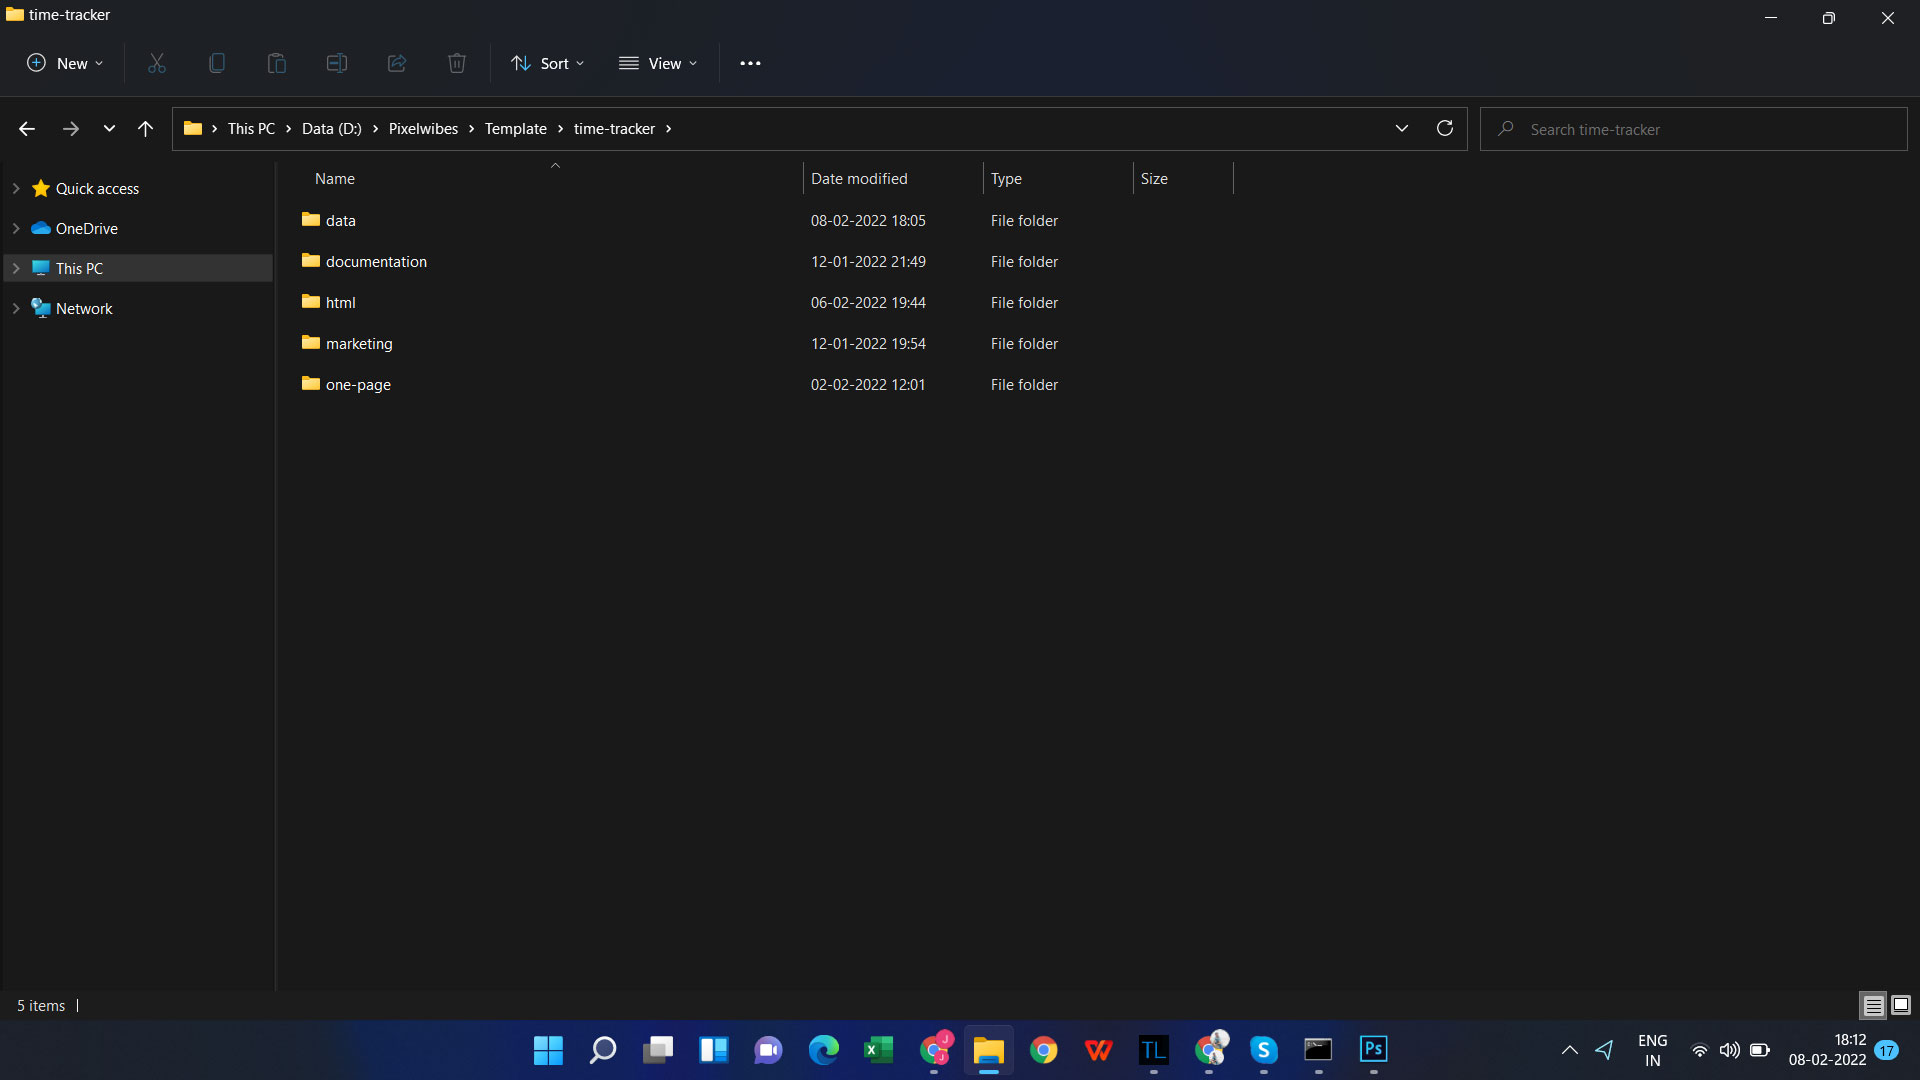Go up one folder level arrow

[145, 128]
